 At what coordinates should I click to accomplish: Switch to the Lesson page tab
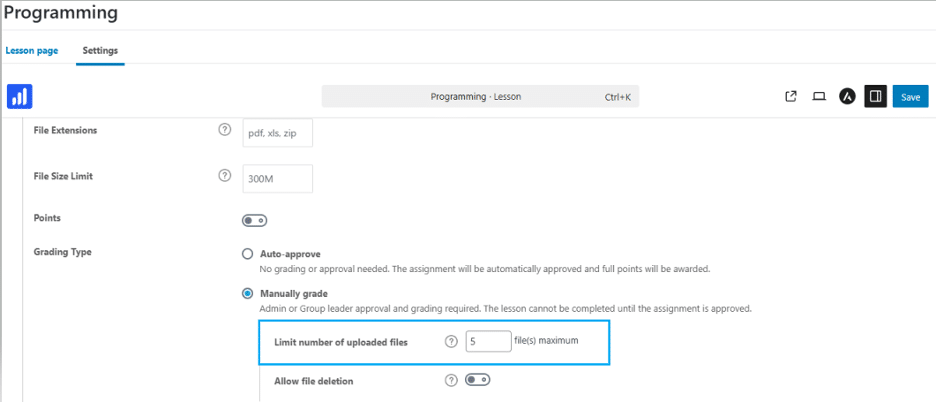pyautogui.click(x=32, y=51)
